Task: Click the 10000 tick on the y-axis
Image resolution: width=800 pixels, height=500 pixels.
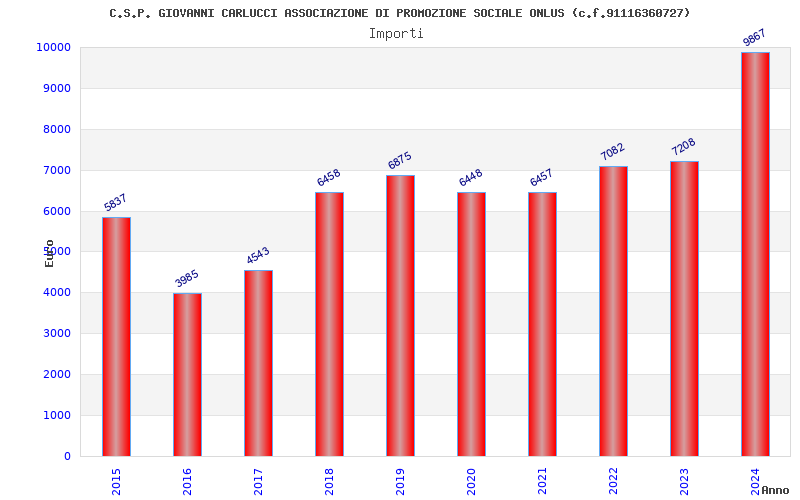Action: pos(52,47)
